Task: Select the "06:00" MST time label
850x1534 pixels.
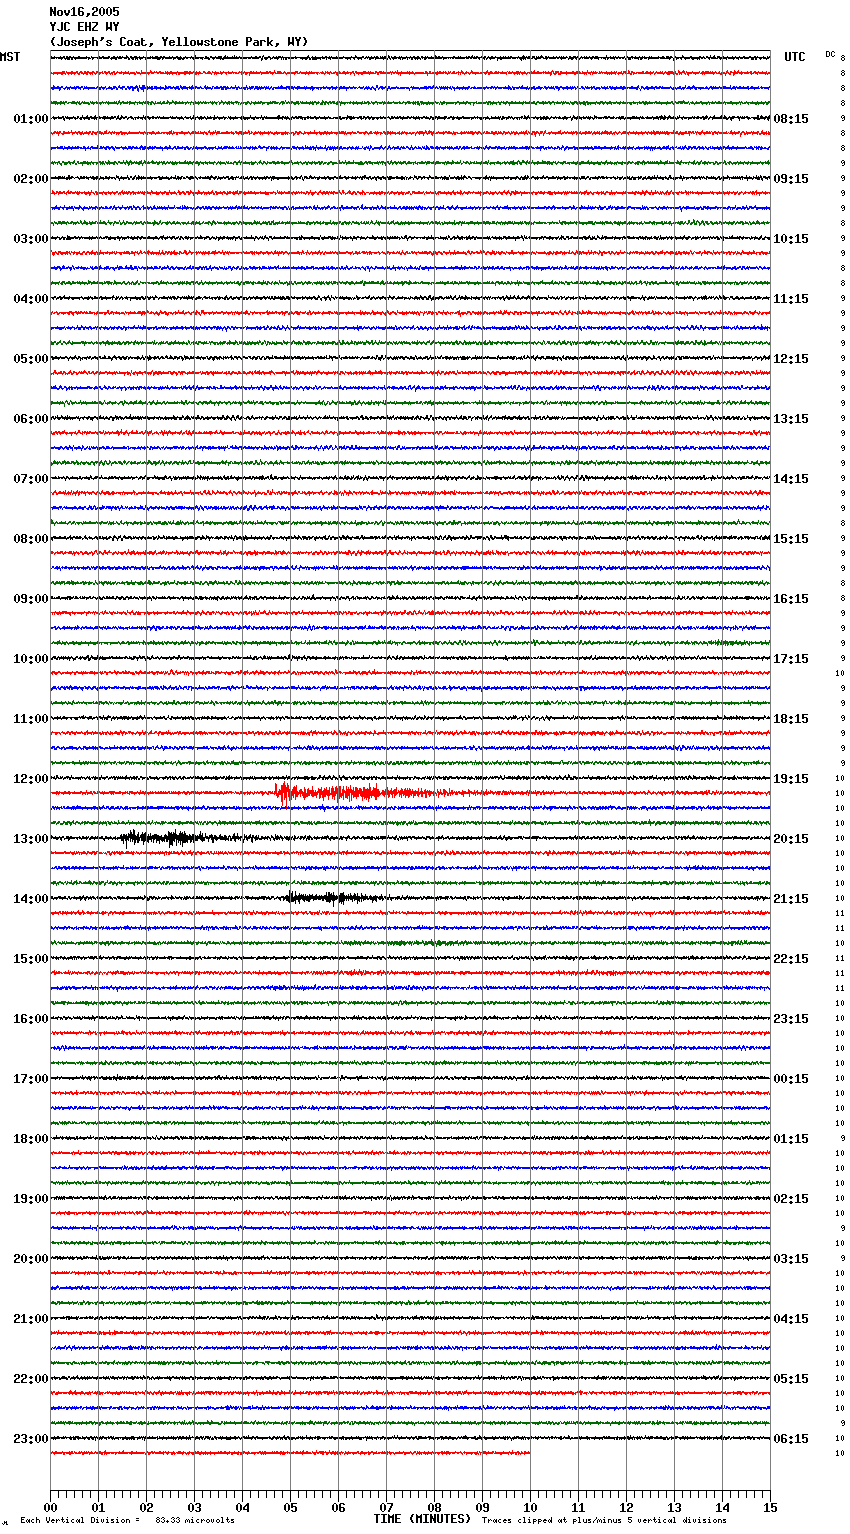Action: [x=31, y=419]
